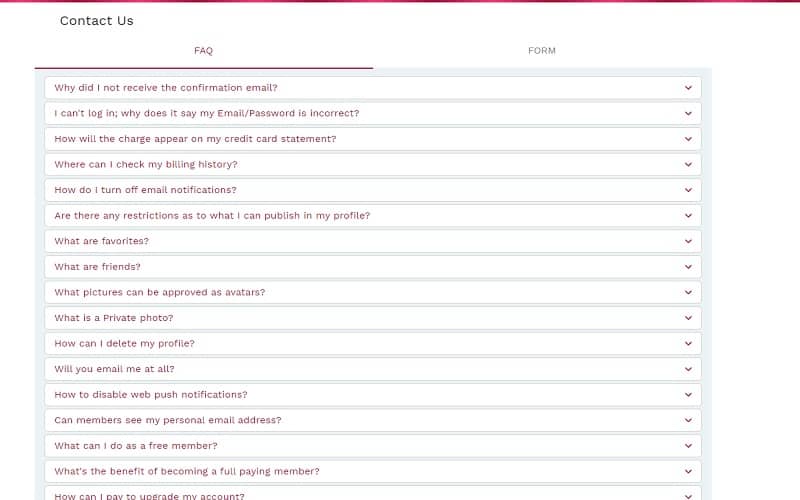The width and height of the screenshot is (800, 500).
Task: Click chevron beside 'What are friends?'
Action: click(688, 267)
